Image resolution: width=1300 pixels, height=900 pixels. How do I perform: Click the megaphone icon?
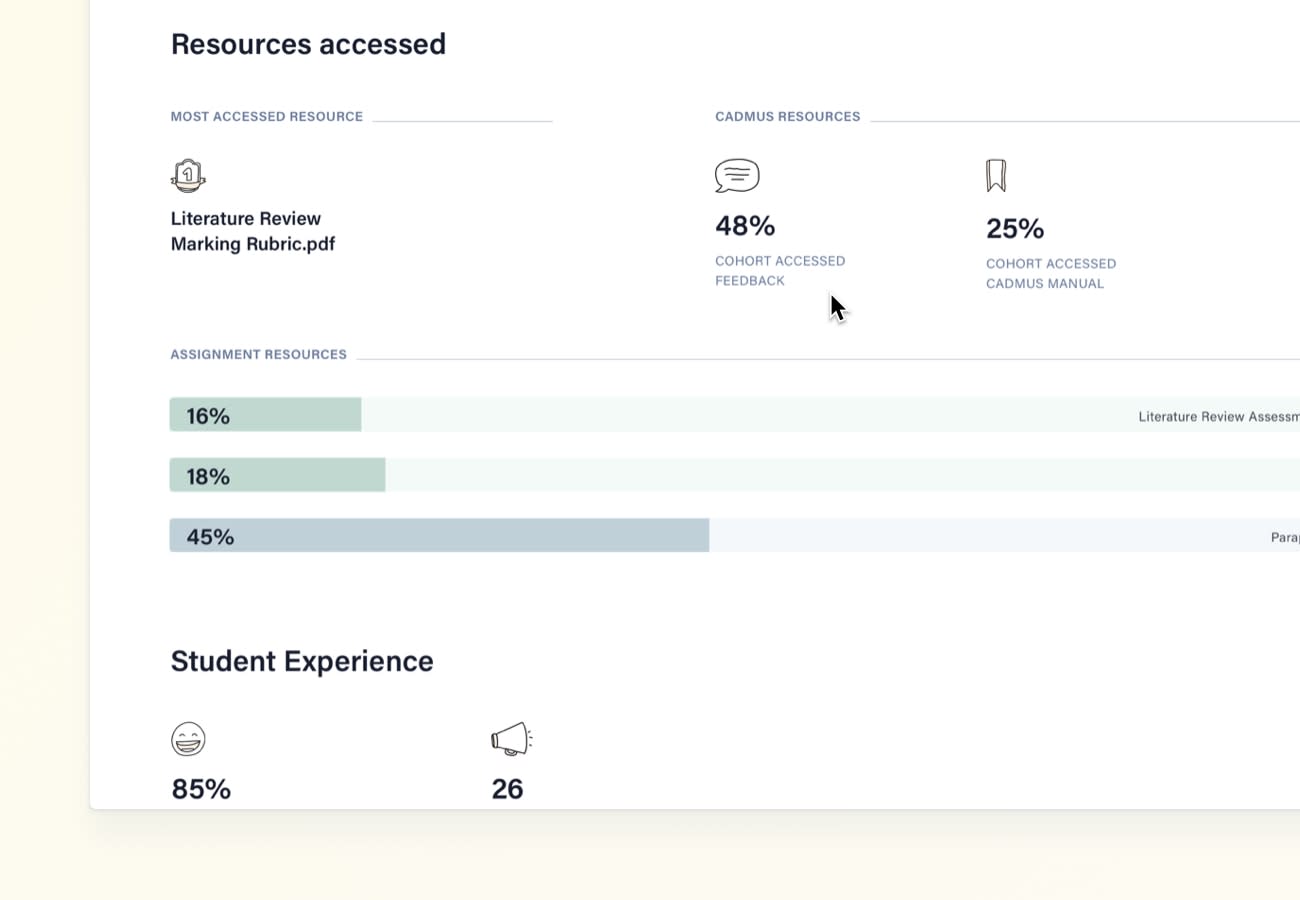(x=511, y=739)
